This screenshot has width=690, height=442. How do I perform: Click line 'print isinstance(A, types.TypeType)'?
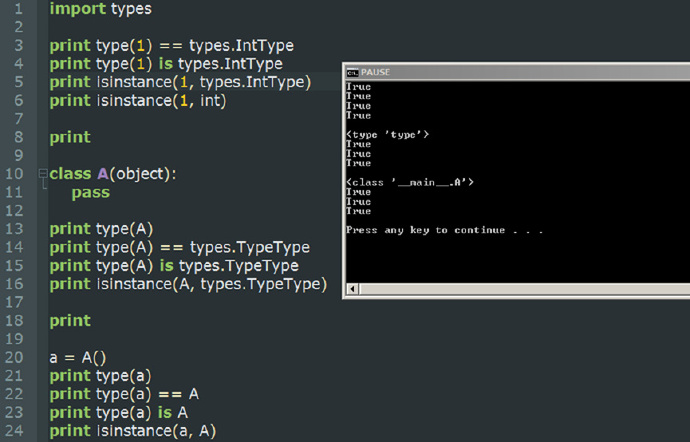pyautogui.click(x=188, y=284)
